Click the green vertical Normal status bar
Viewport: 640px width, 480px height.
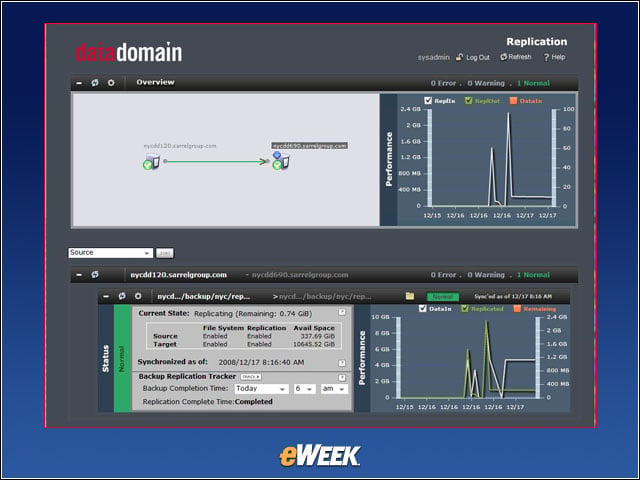point(122,358)
